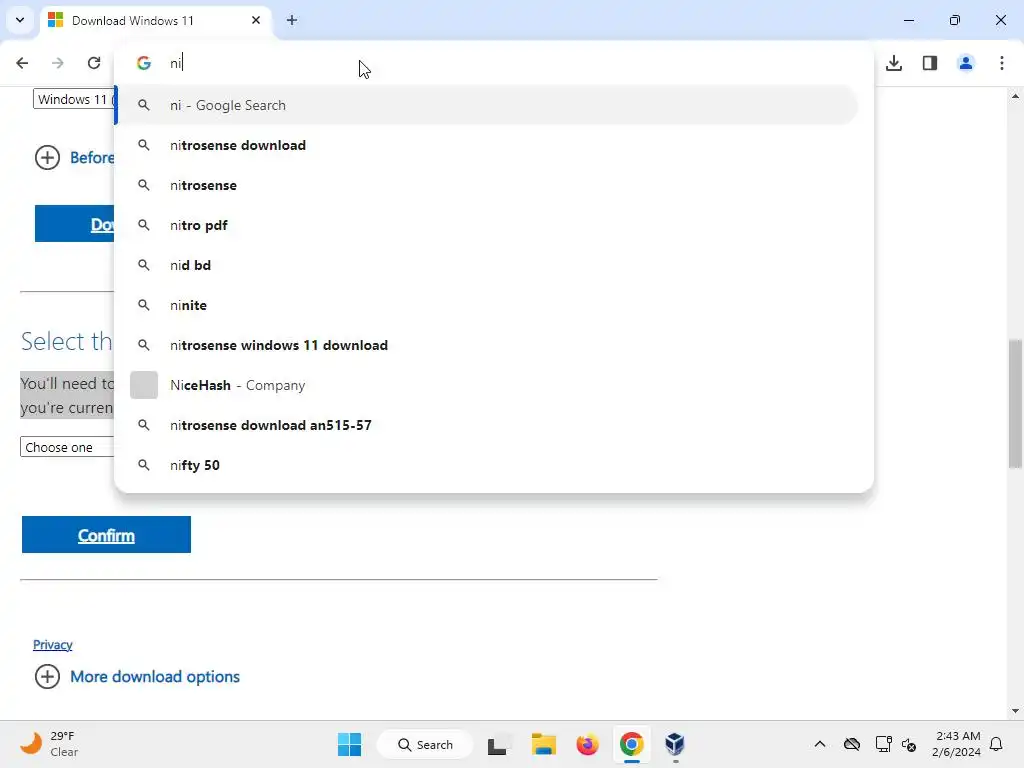Click the Google logo in address bar

click(144, 63)
